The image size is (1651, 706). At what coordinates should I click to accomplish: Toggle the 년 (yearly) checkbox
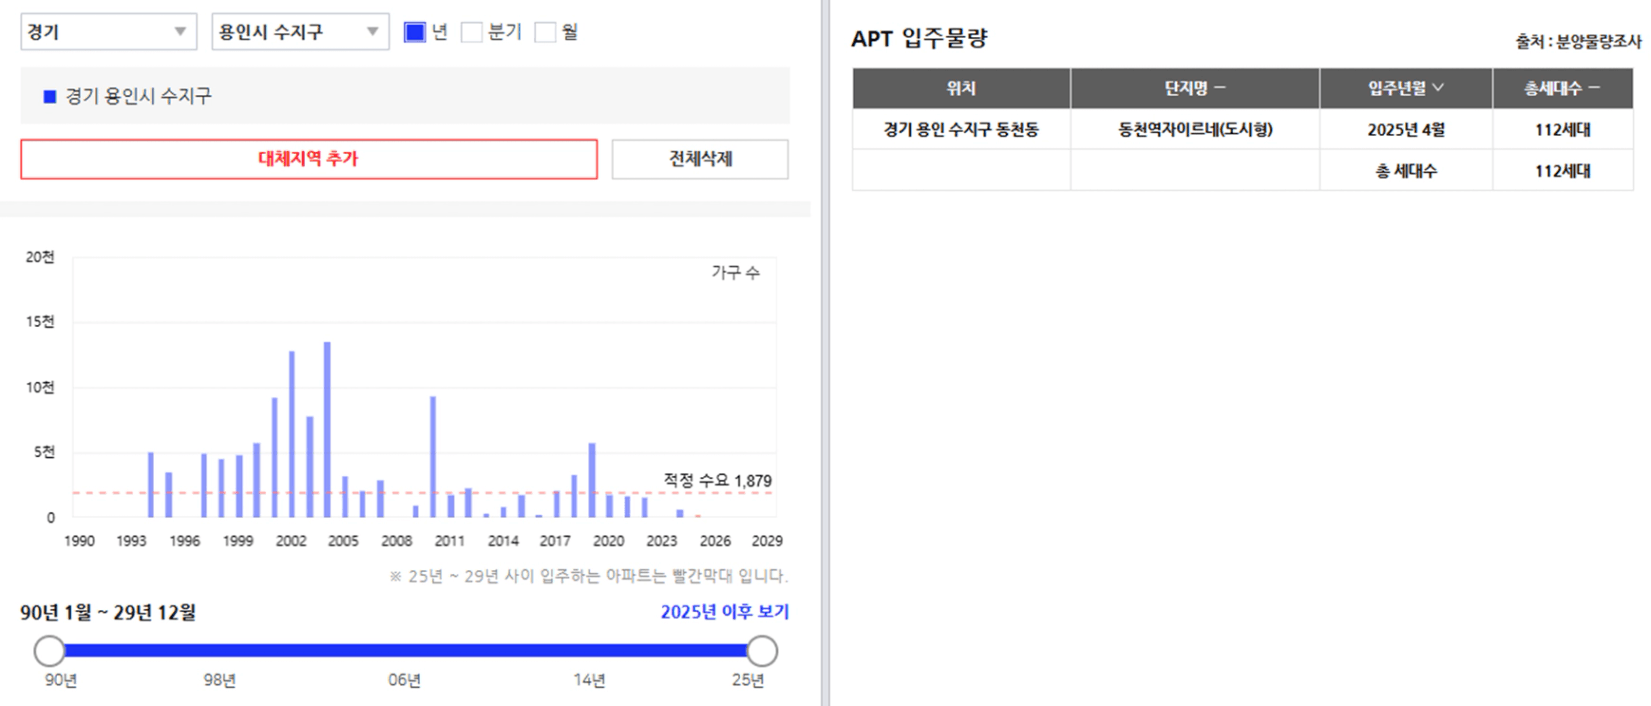point(414,32)
